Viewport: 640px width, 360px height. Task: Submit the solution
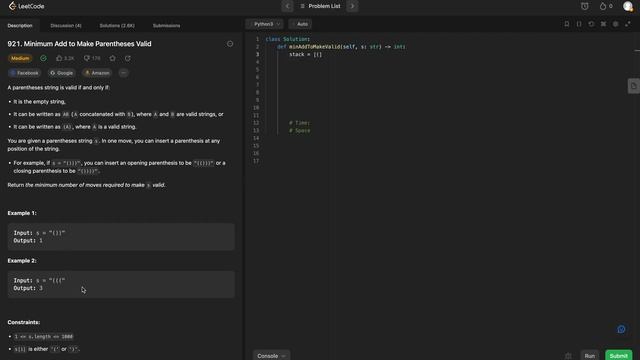[x=618, y=356]
